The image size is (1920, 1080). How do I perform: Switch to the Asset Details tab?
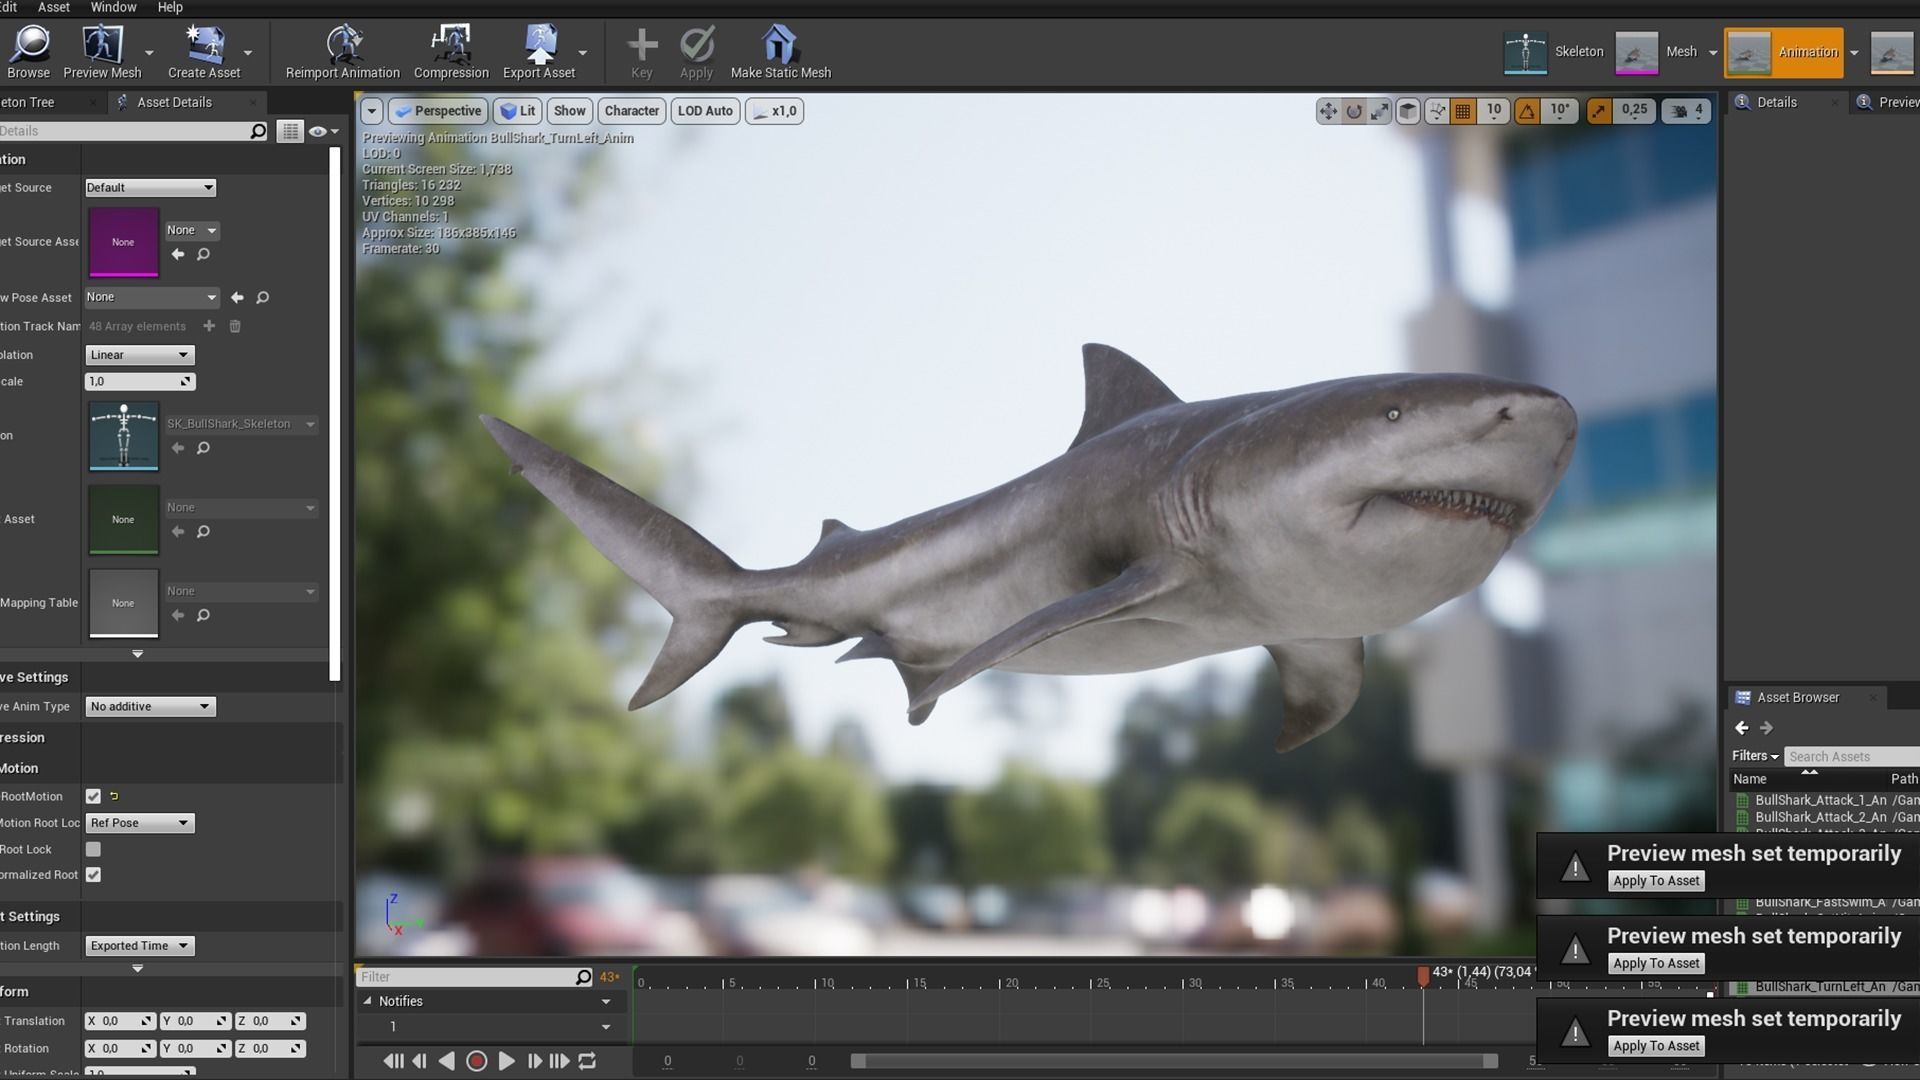[x=174, y=102]
